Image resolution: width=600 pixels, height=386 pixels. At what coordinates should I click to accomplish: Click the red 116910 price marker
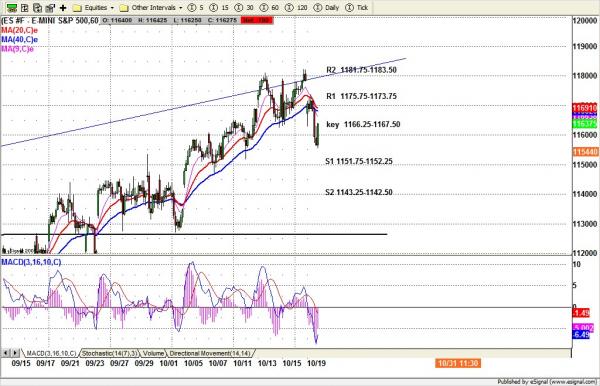585,107
